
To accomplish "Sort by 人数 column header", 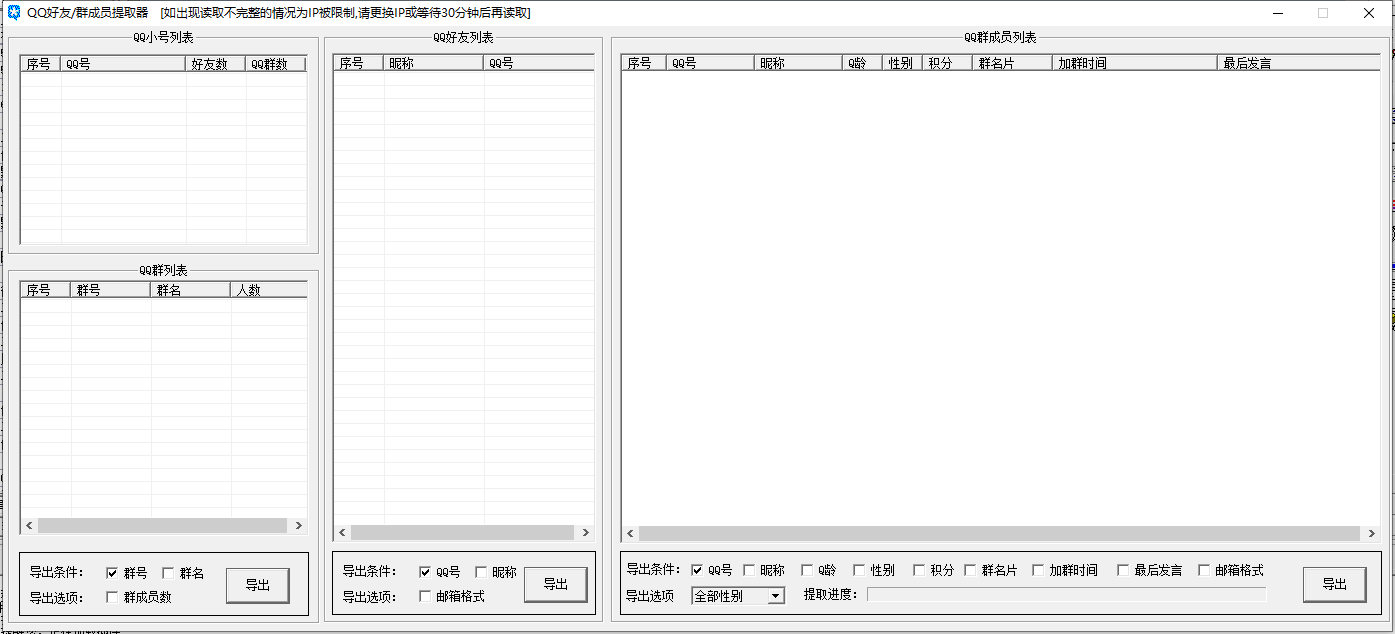I will [x=269, y=290].
